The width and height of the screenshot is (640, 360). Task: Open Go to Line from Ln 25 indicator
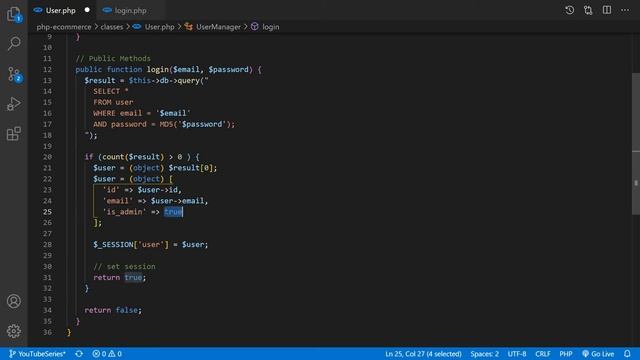(423, 354)
